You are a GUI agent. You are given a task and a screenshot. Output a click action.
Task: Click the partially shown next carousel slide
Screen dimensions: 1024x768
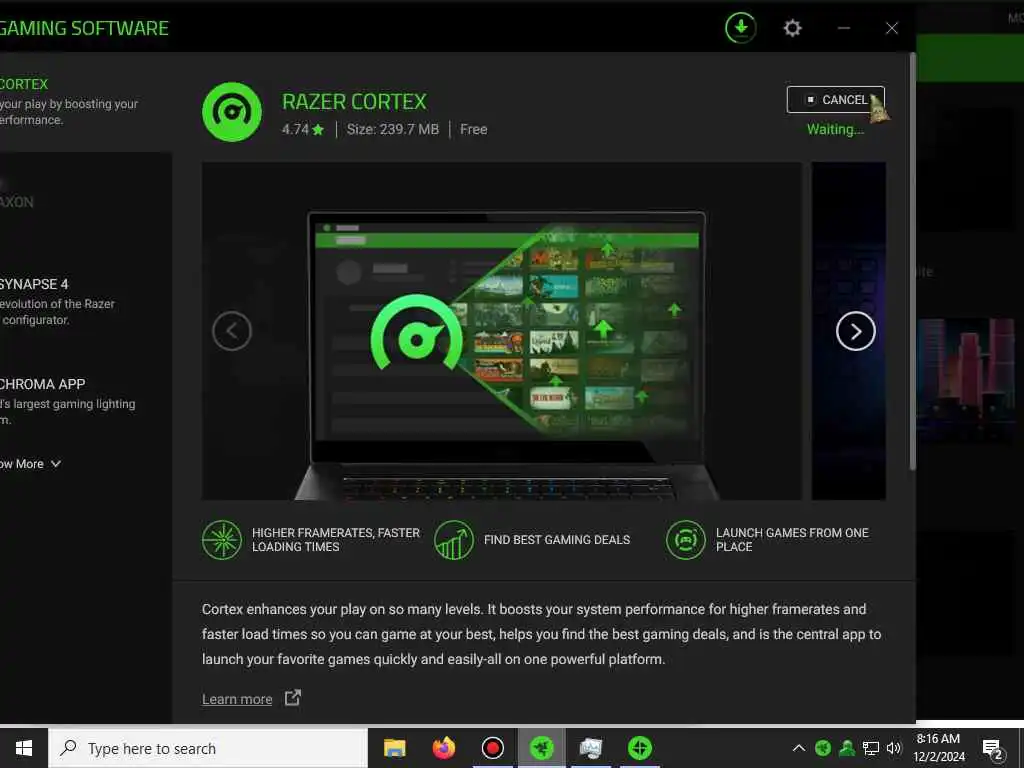(x=848, y=331)
